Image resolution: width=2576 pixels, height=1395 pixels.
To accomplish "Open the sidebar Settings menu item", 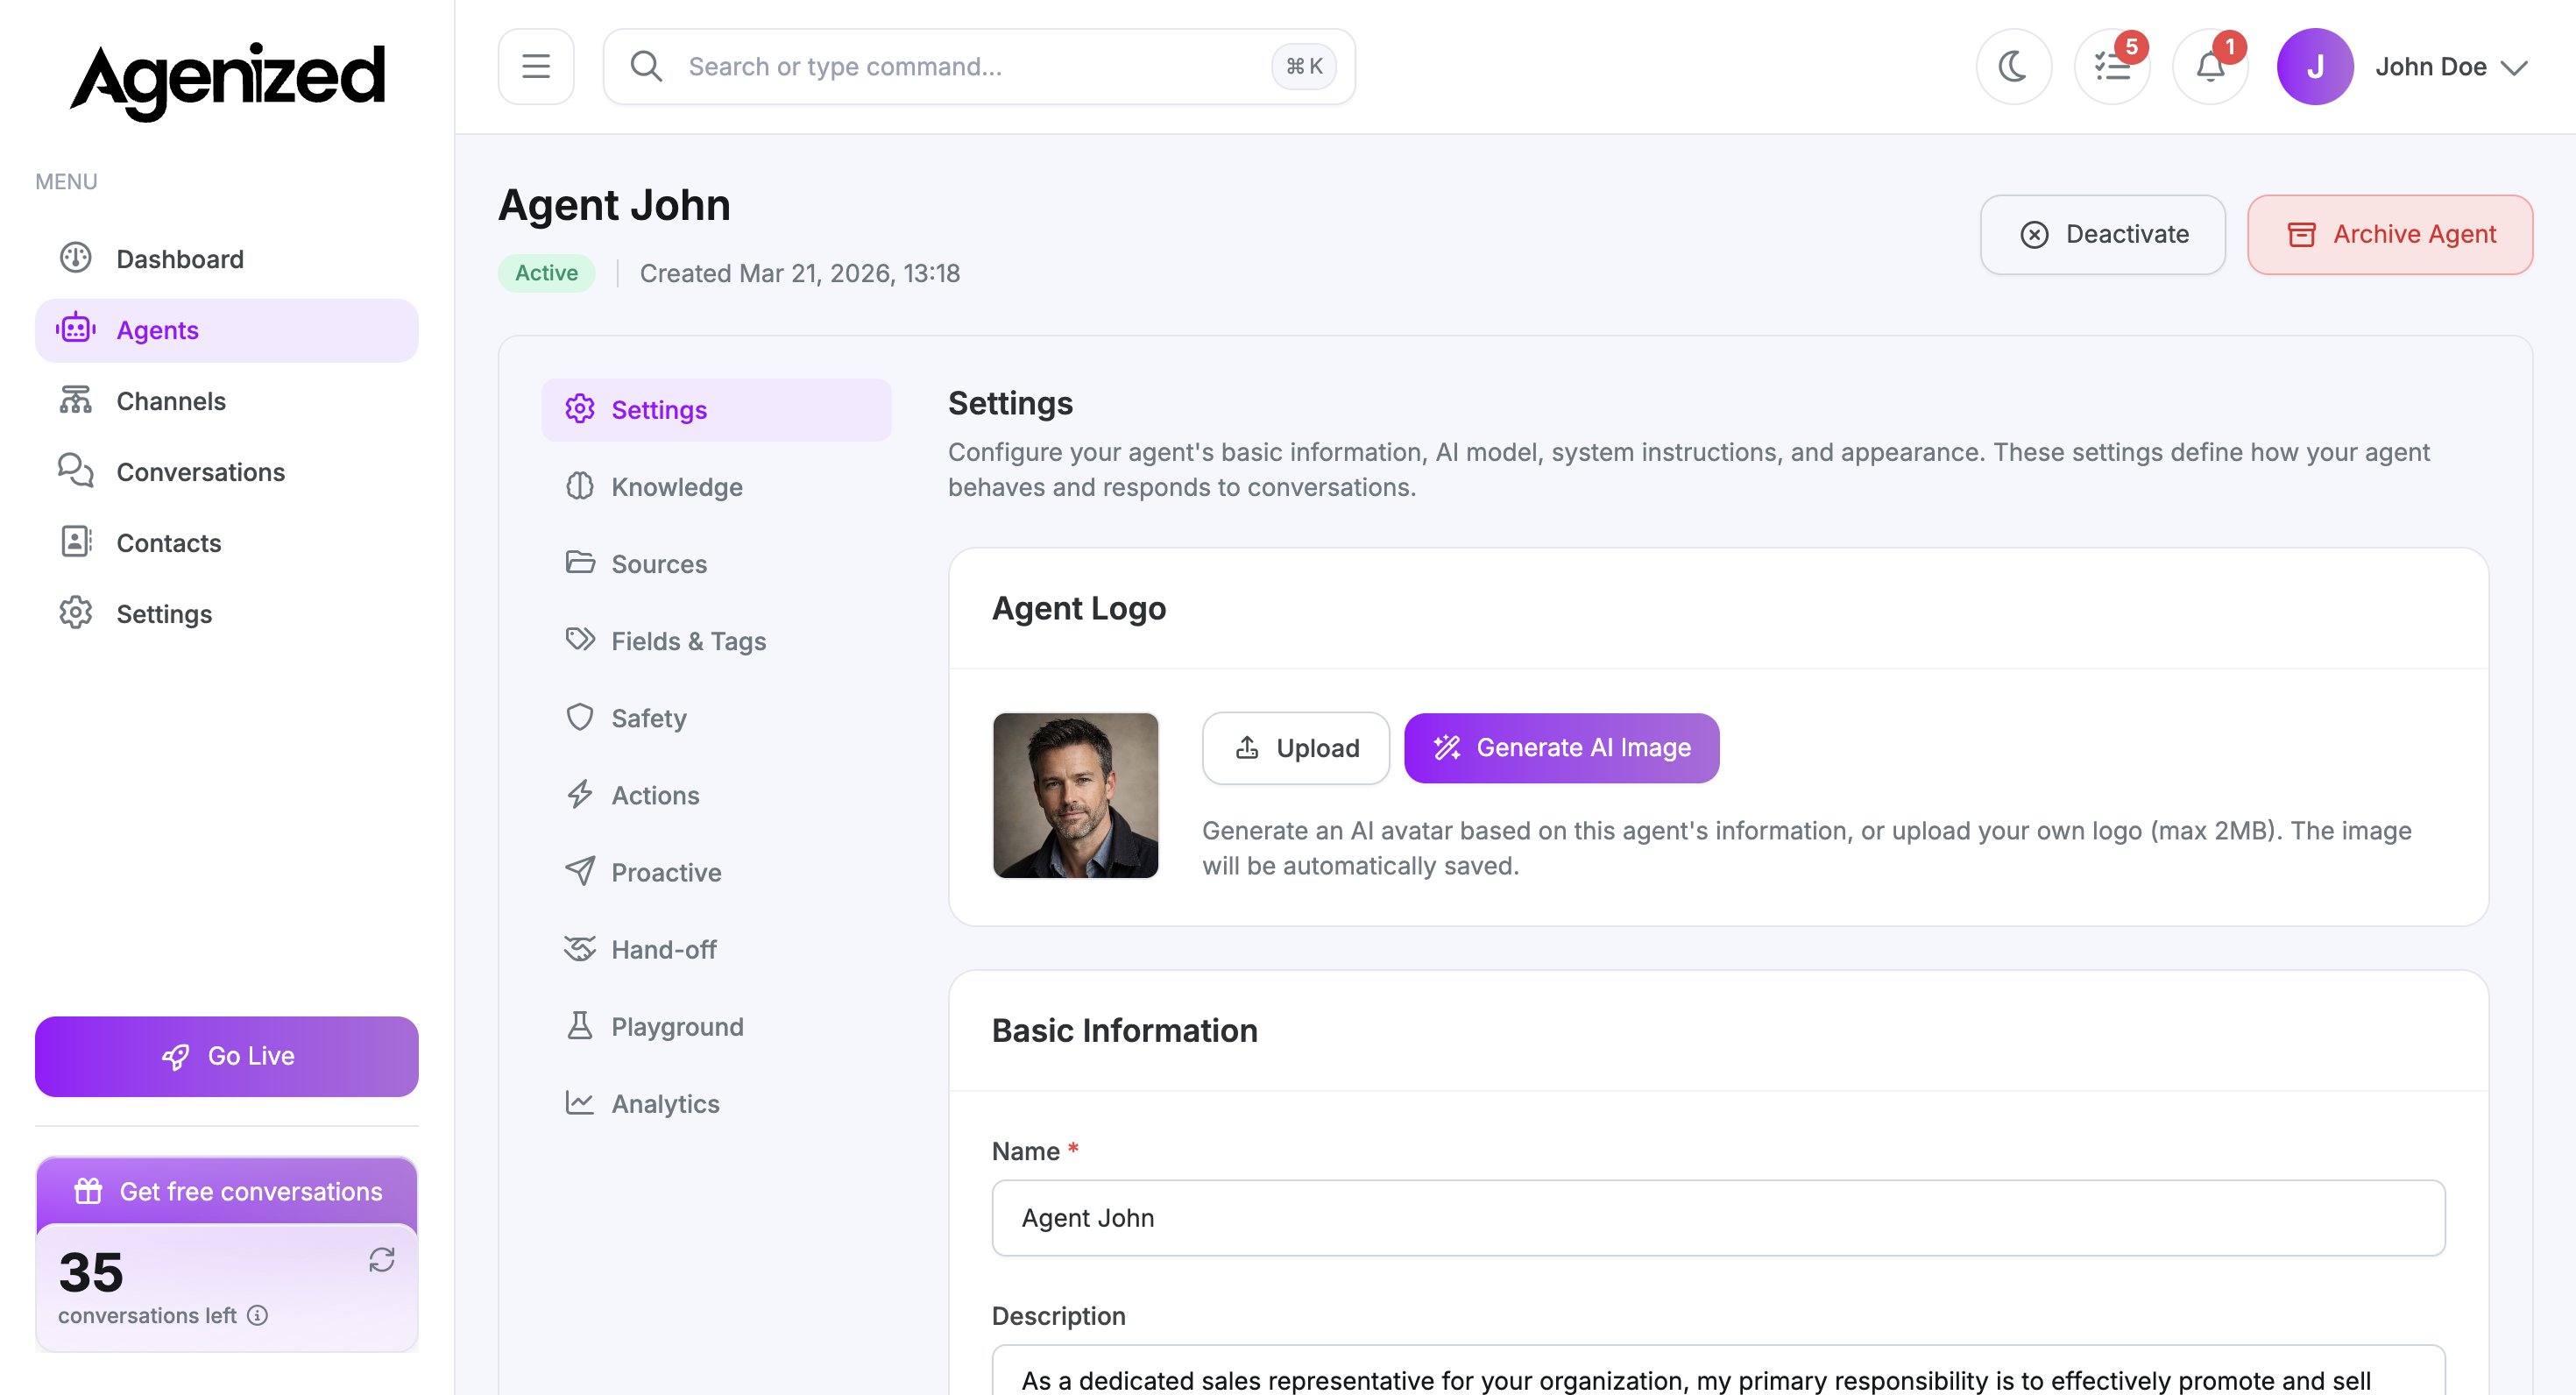I will pyautogui.click(x=226, y=614).
